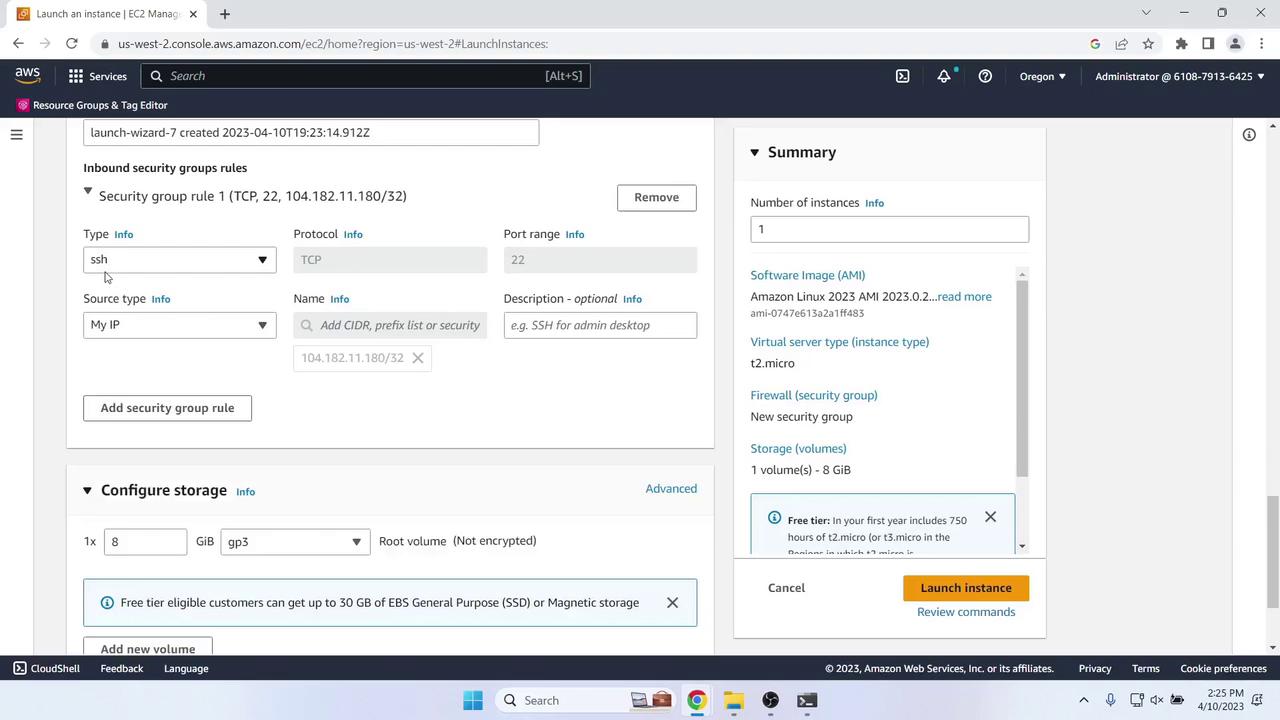Screen dimensions: 1280x720
Task: Open Storage (volumes) summary link
Action: click(799, 448)
